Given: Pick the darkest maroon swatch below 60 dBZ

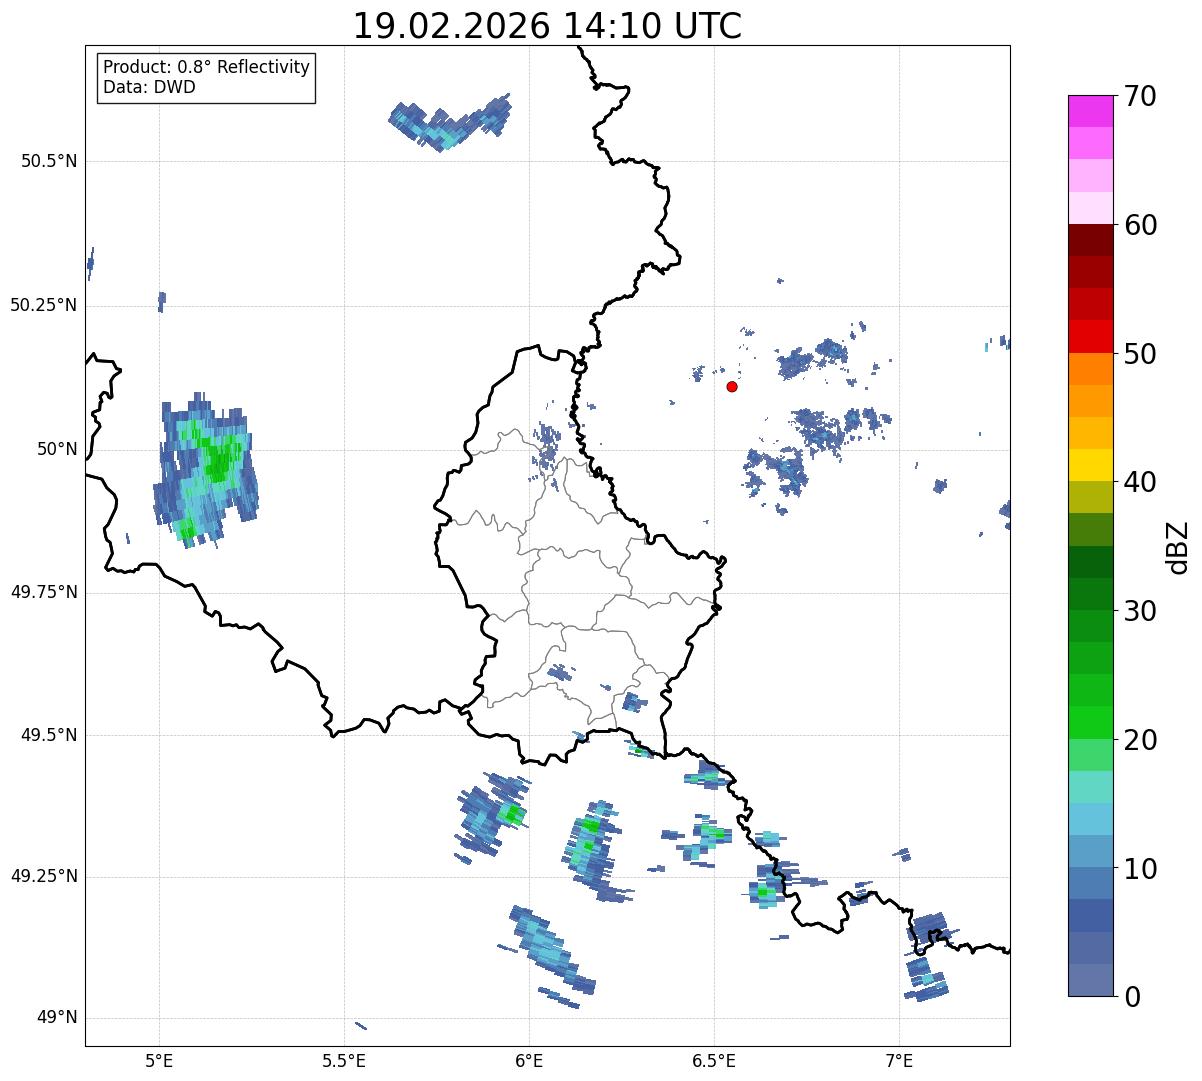Looking at the screenshot, I should tap(1091, 240).
